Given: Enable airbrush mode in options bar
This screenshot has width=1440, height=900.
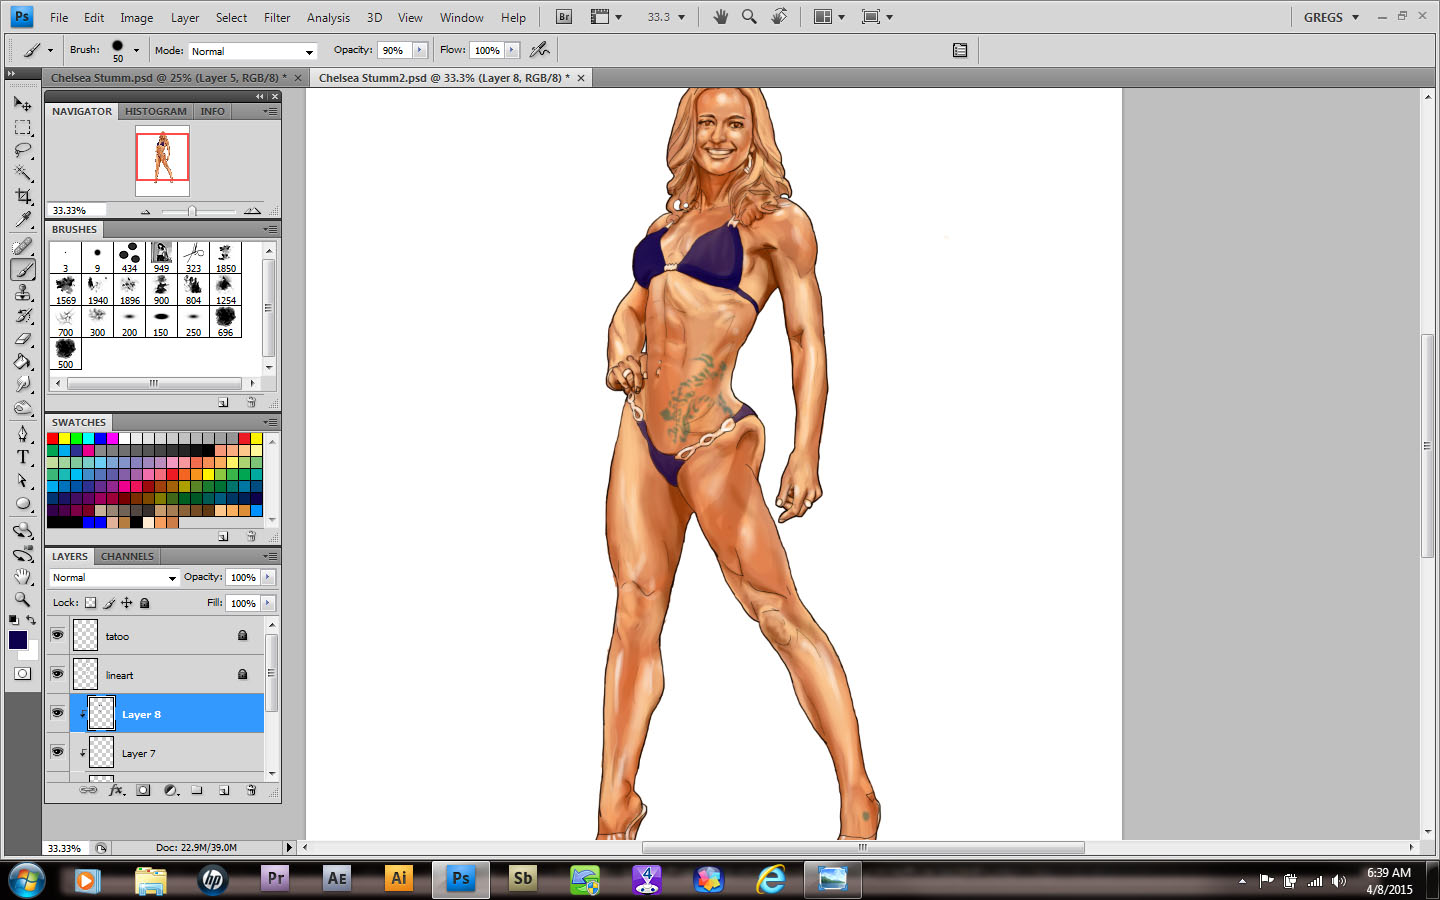Looking at the screenshot, I should [x=540, y=50].
